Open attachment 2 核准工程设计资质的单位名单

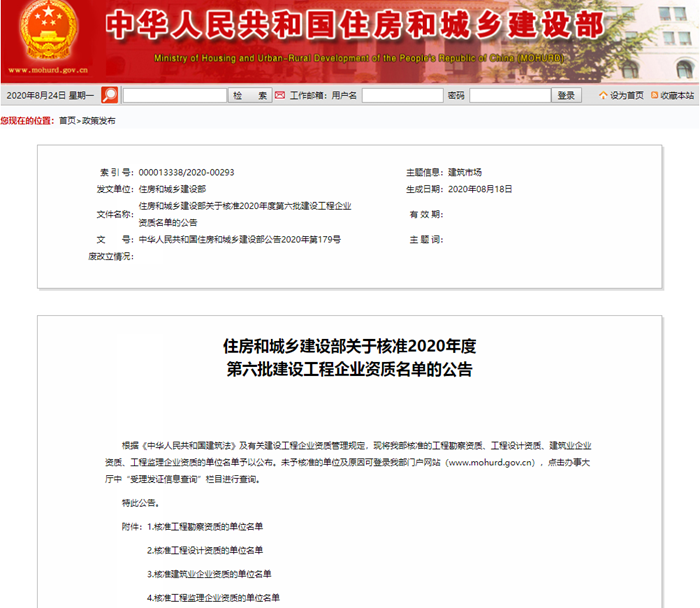[204, 550]
